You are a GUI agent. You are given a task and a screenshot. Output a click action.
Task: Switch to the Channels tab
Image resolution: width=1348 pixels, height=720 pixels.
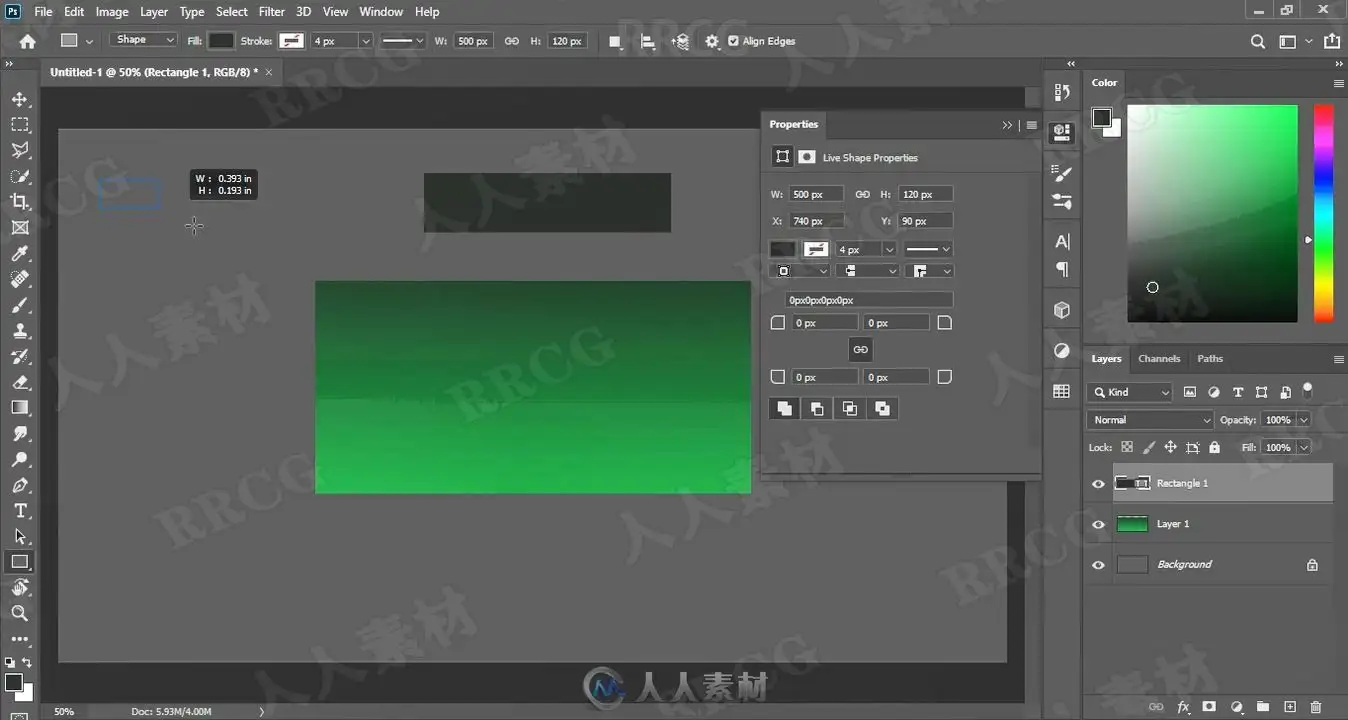(1159, 358)
